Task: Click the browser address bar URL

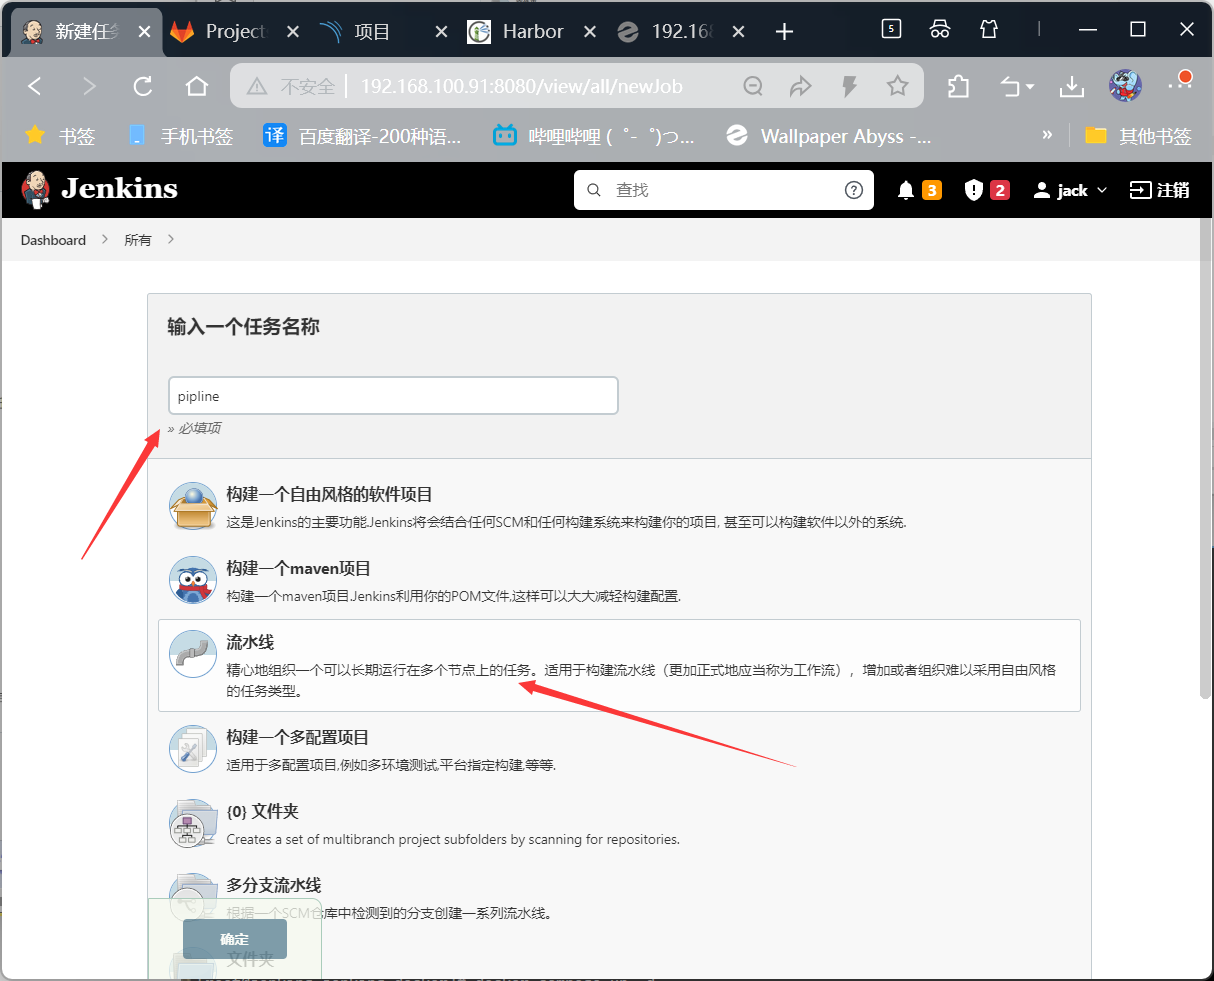Action: (x=522, y=86)
